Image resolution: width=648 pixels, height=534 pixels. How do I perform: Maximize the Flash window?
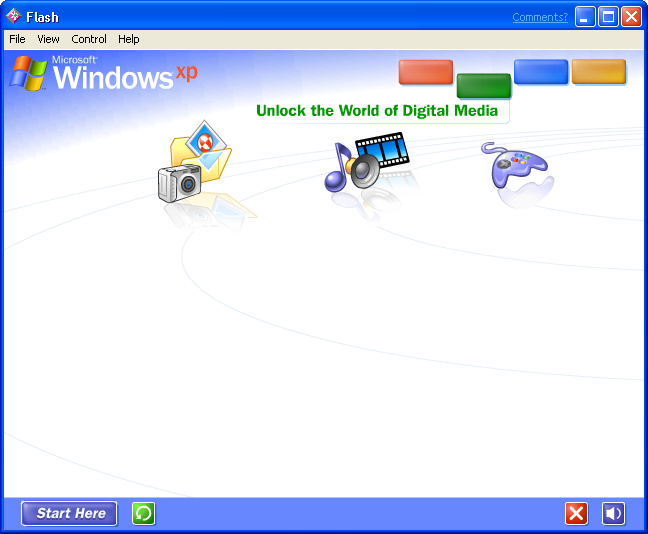tap(608, 17)
